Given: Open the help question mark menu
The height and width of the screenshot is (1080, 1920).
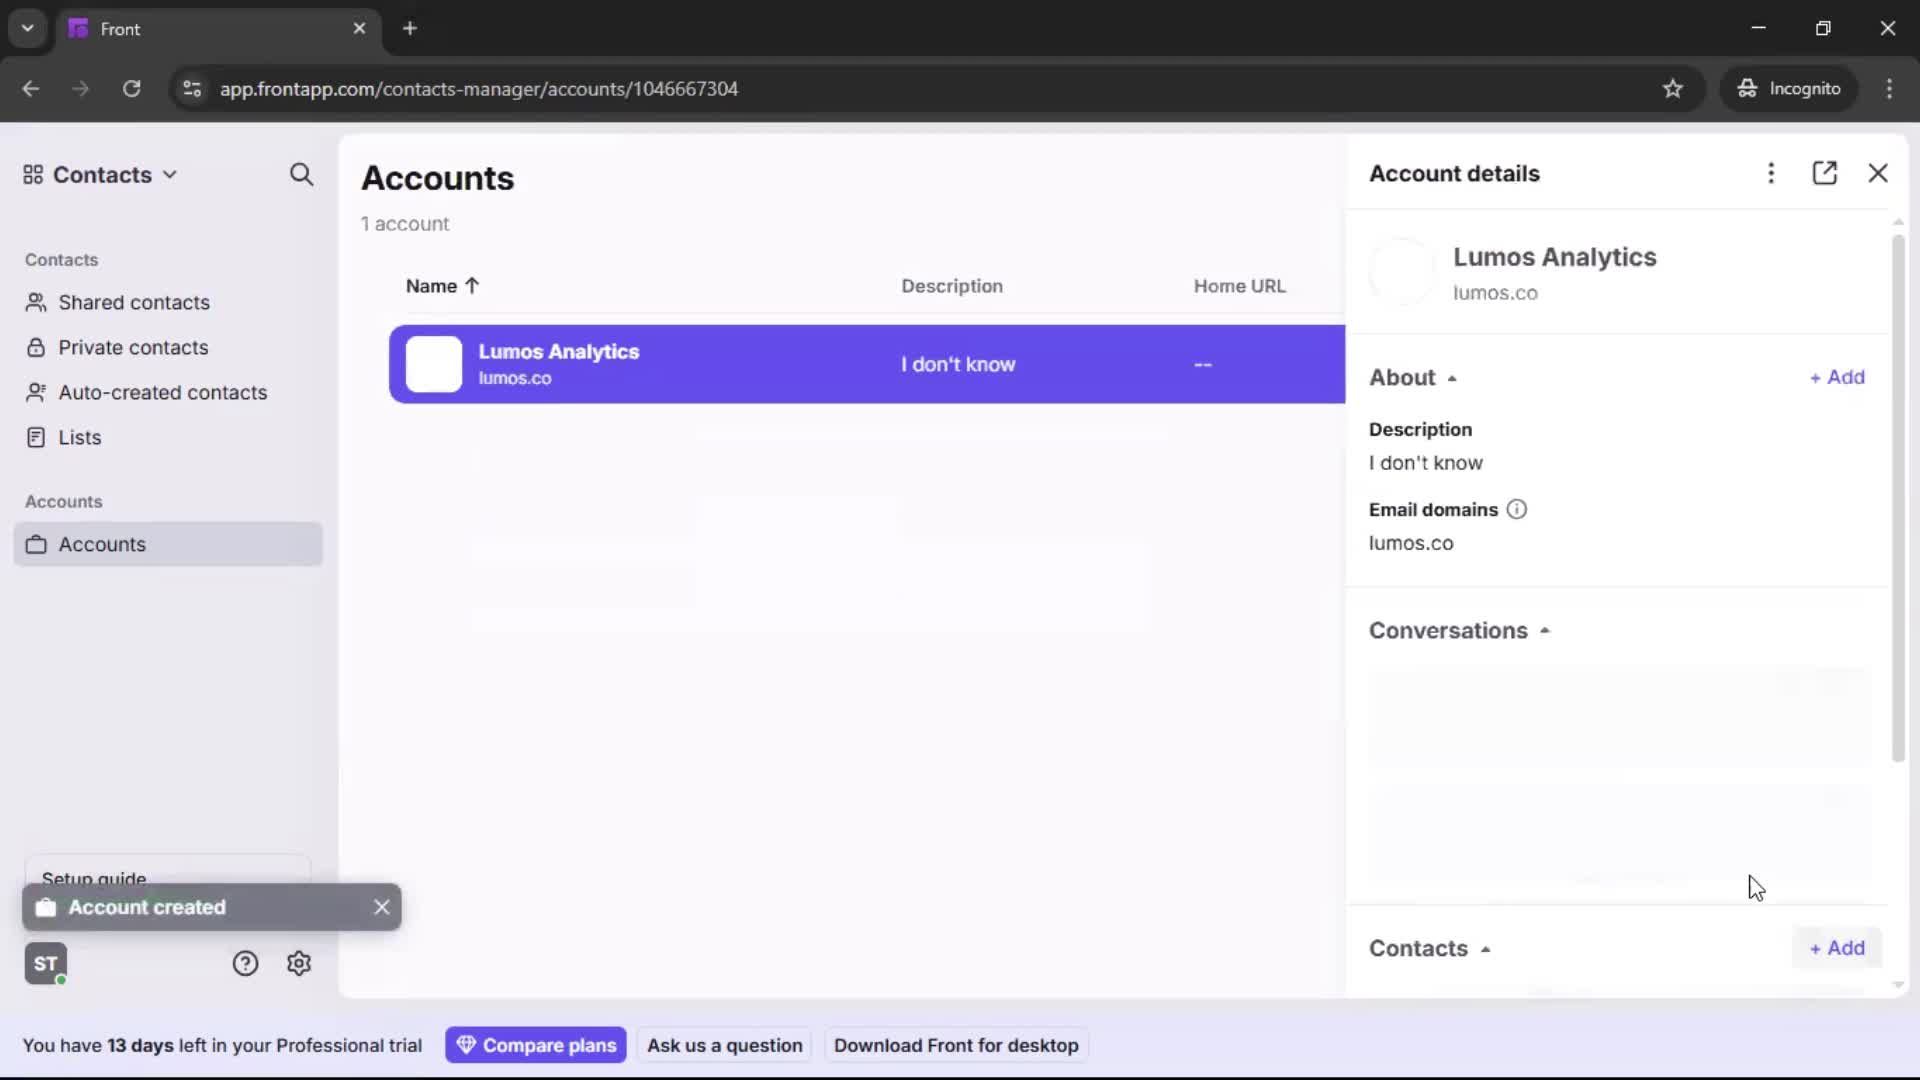Looking at the screenshot, I should 245,963.
